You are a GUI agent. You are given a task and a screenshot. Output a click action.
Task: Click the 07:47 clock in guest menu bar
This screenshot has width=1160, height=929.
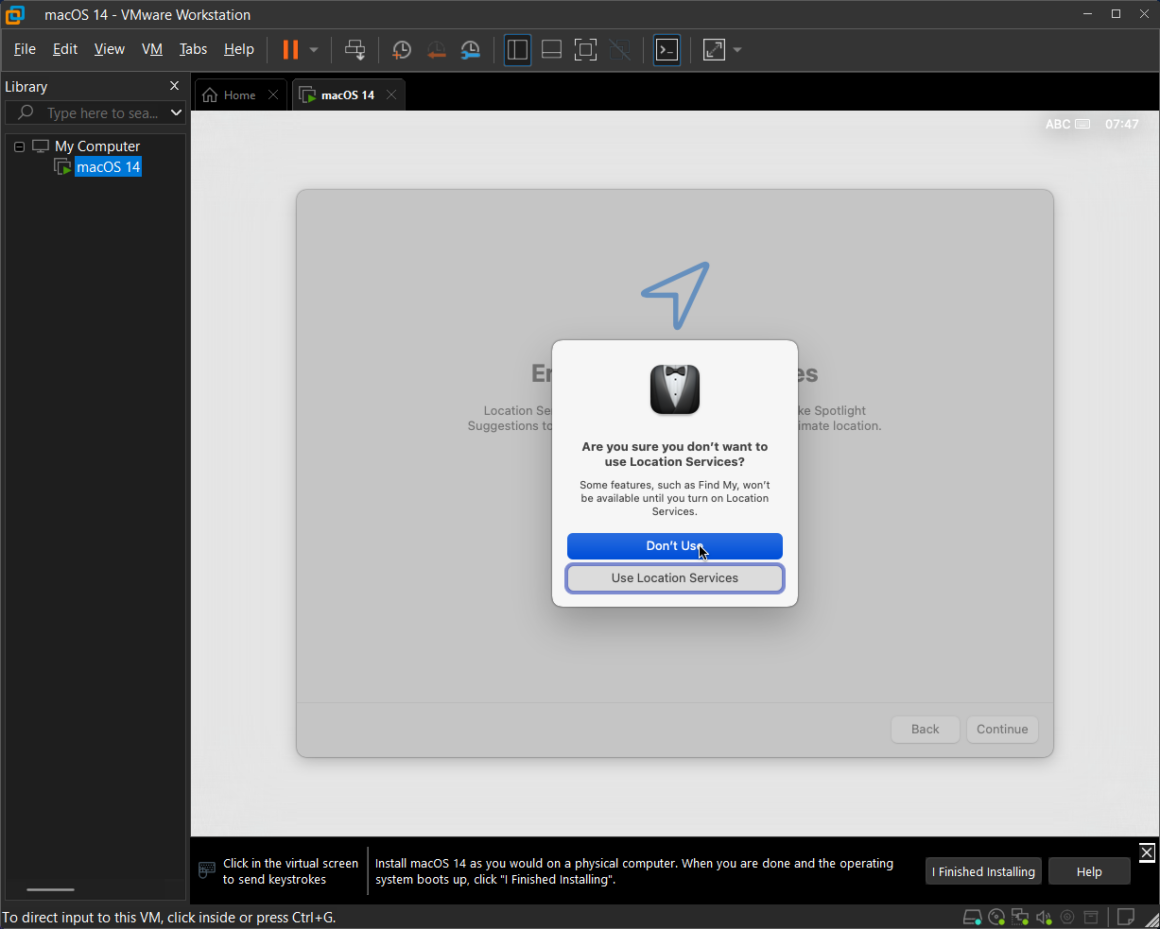[x=1122, y=124]
